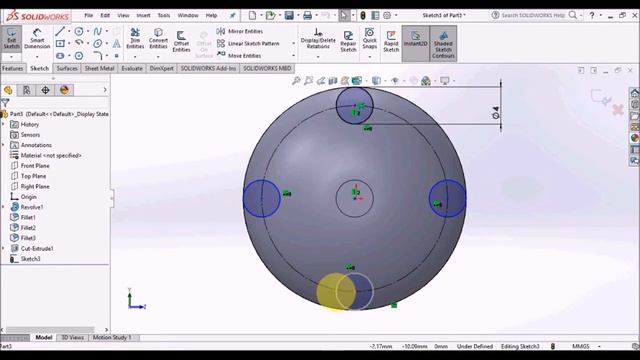The image size is (640, 360).
Task: Expand the feature manager tabs chevron
Action: (x=105, y=90)
